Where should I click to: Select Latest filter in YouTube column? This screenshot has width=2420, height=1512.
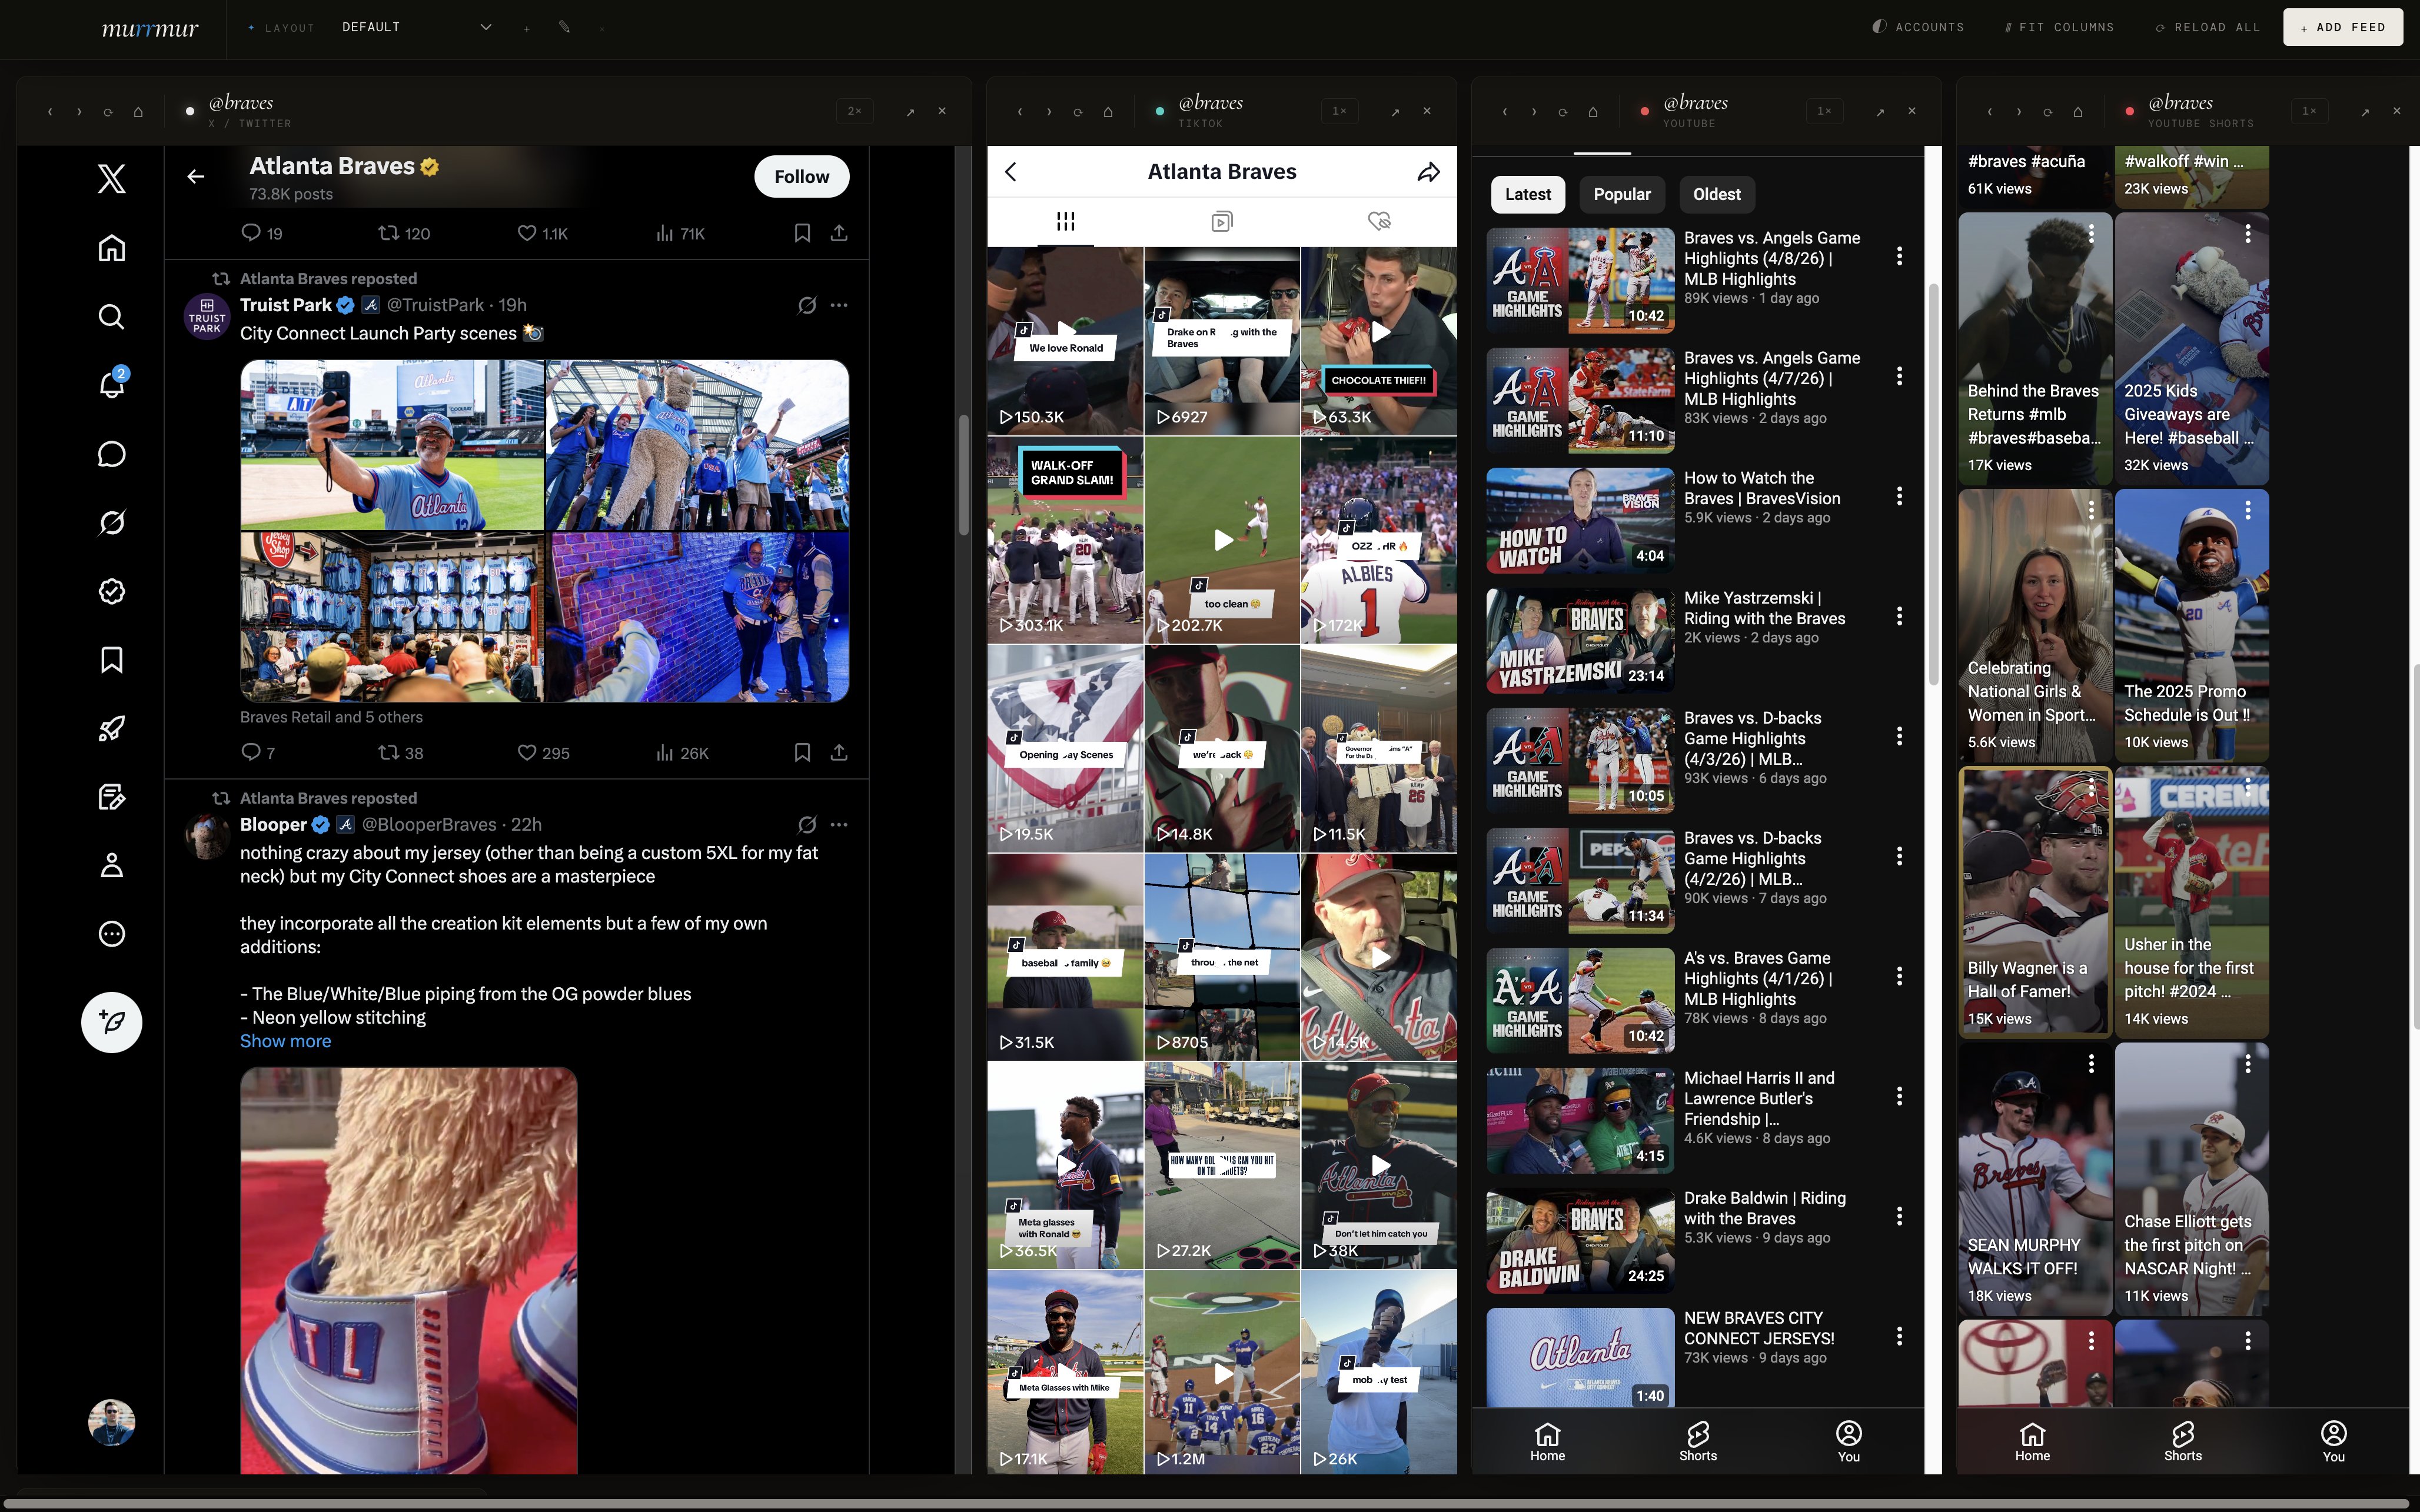pyautogui.click(x=1528, y=194)
